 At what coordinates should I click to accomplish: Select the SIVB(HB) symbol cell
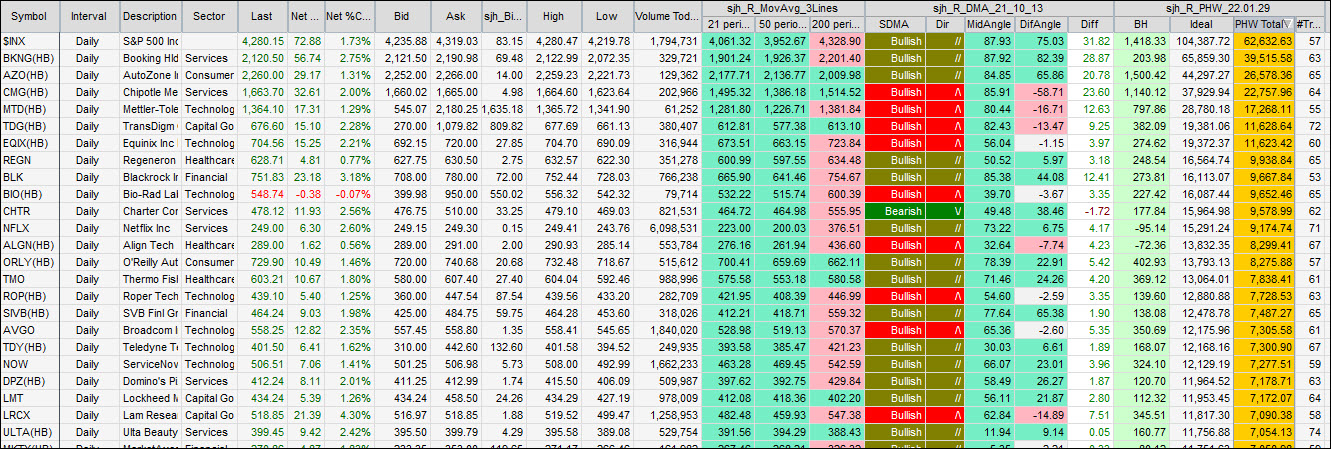30,313
